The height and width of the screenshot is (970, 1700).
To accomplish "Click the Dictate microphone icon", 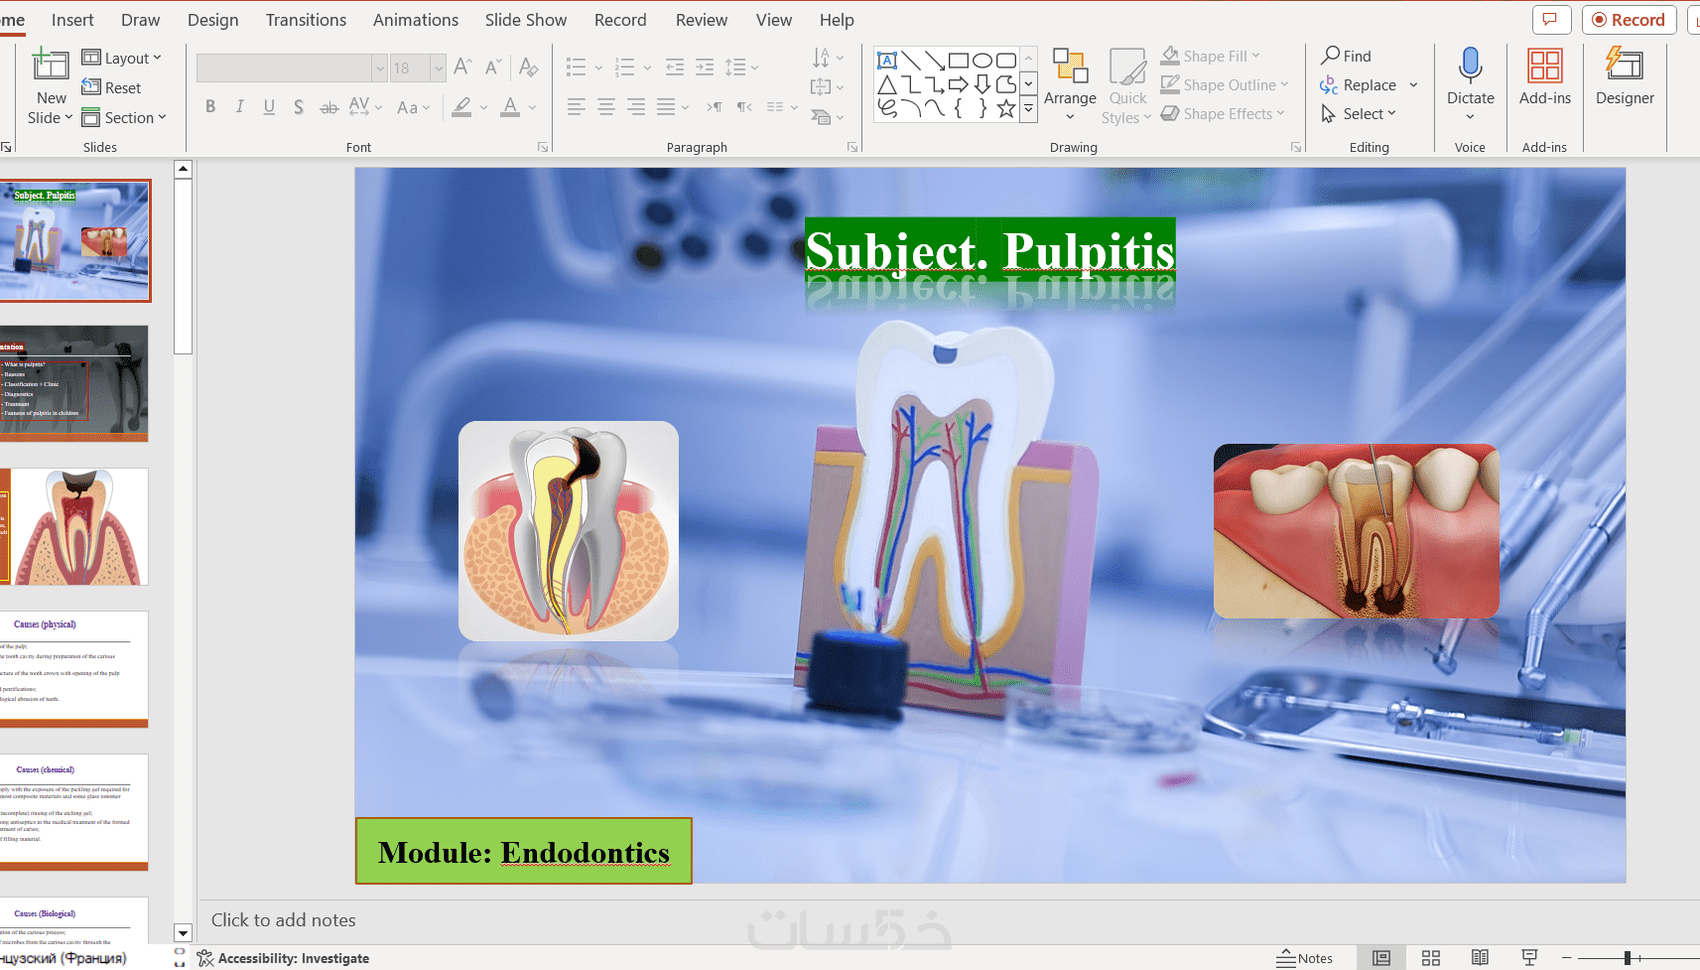I will tap(1470, 65).
